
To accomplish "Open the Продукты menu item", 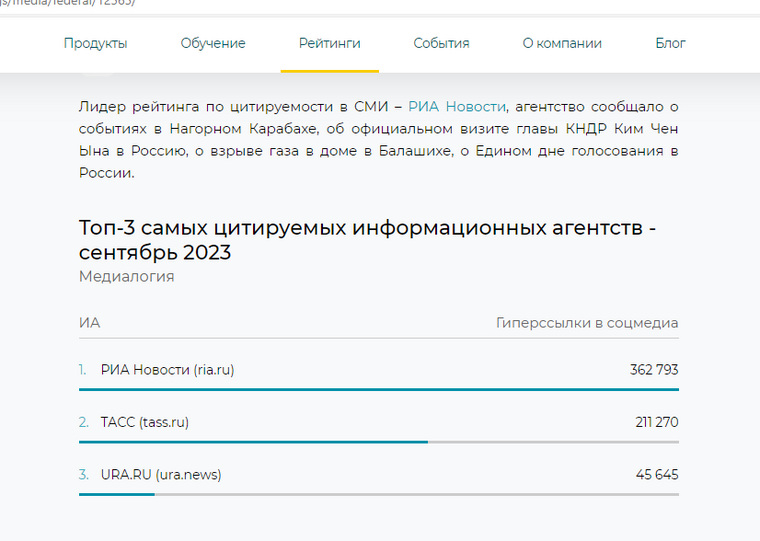I will pos(95,44).
